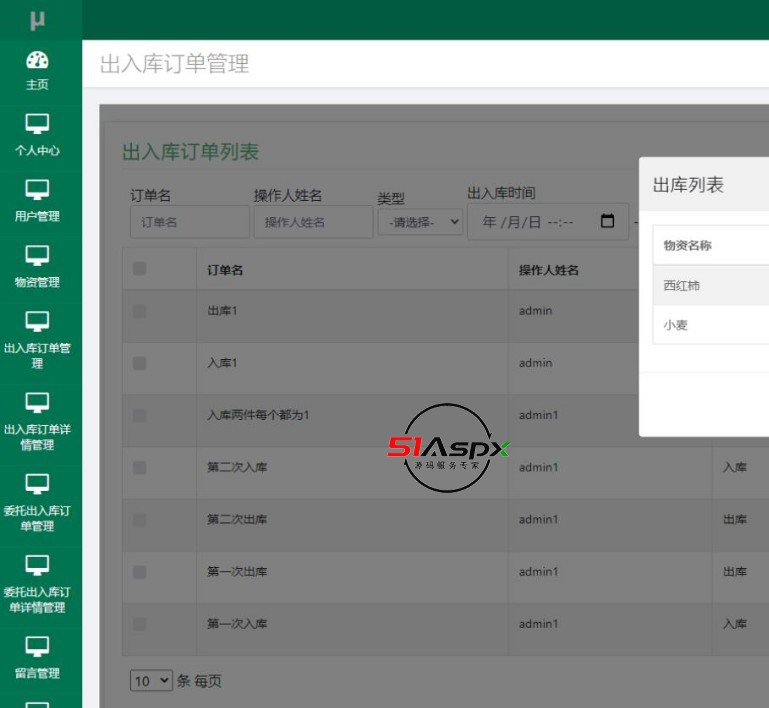
Task: Go to 主页 menu entry
Action: pyautogui.click(x=37, y=84)
